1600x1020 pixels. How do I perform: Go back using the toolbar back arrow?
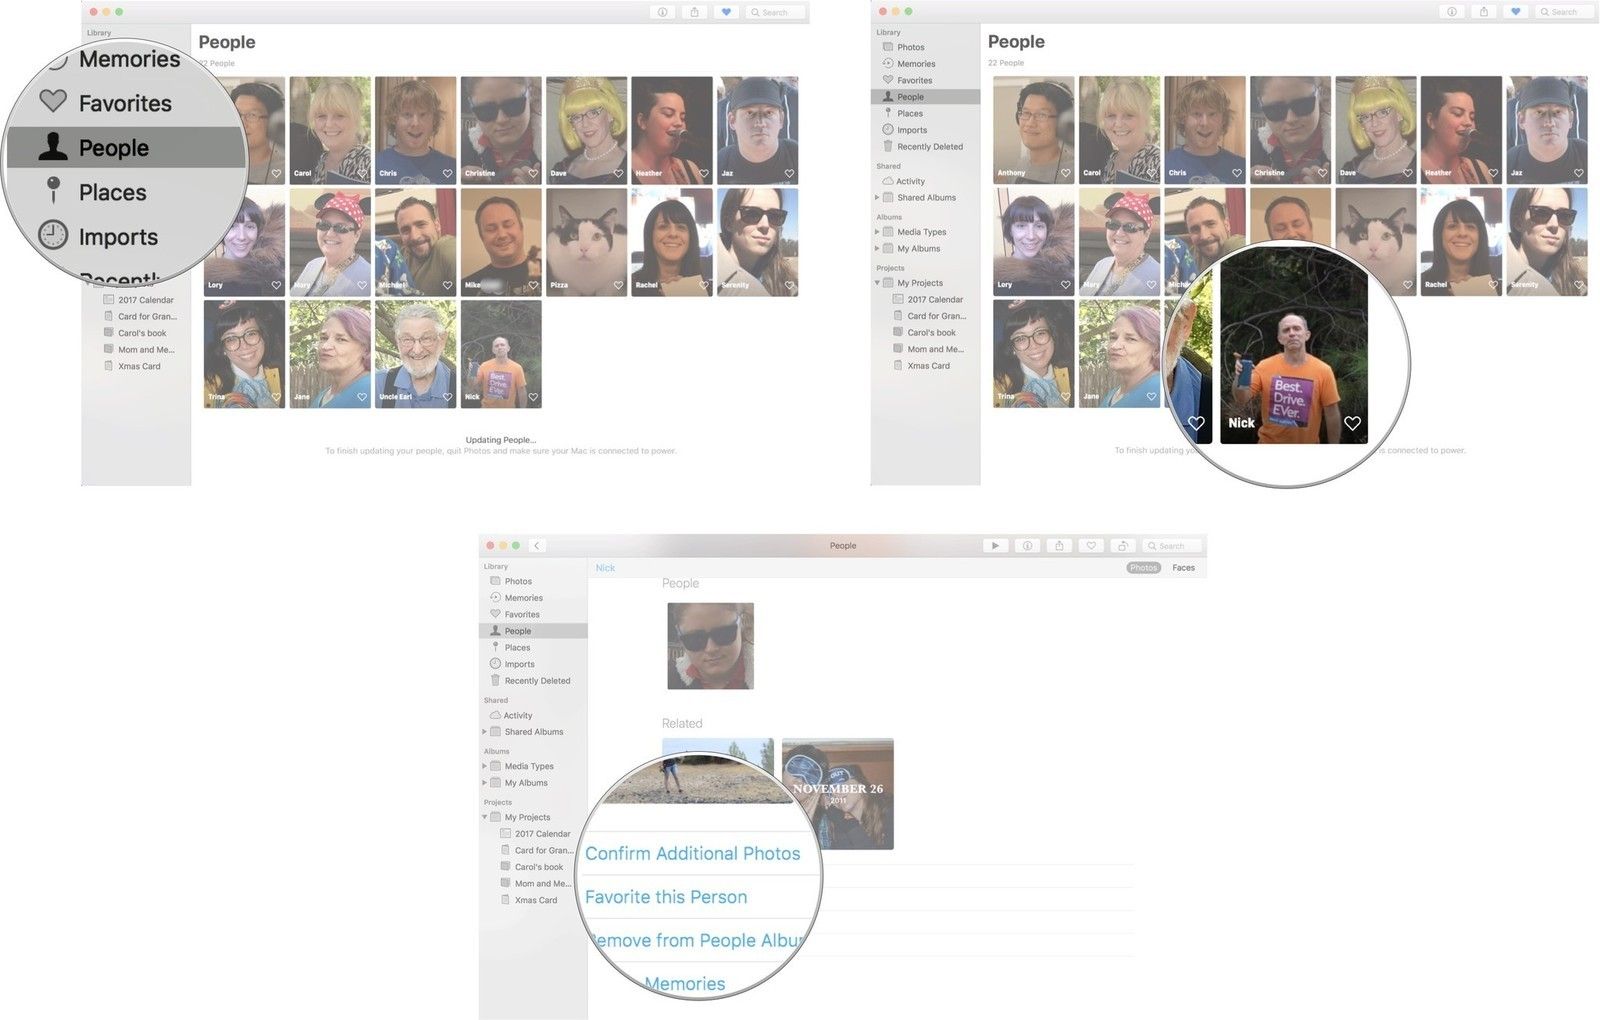(x=537, y=546)
